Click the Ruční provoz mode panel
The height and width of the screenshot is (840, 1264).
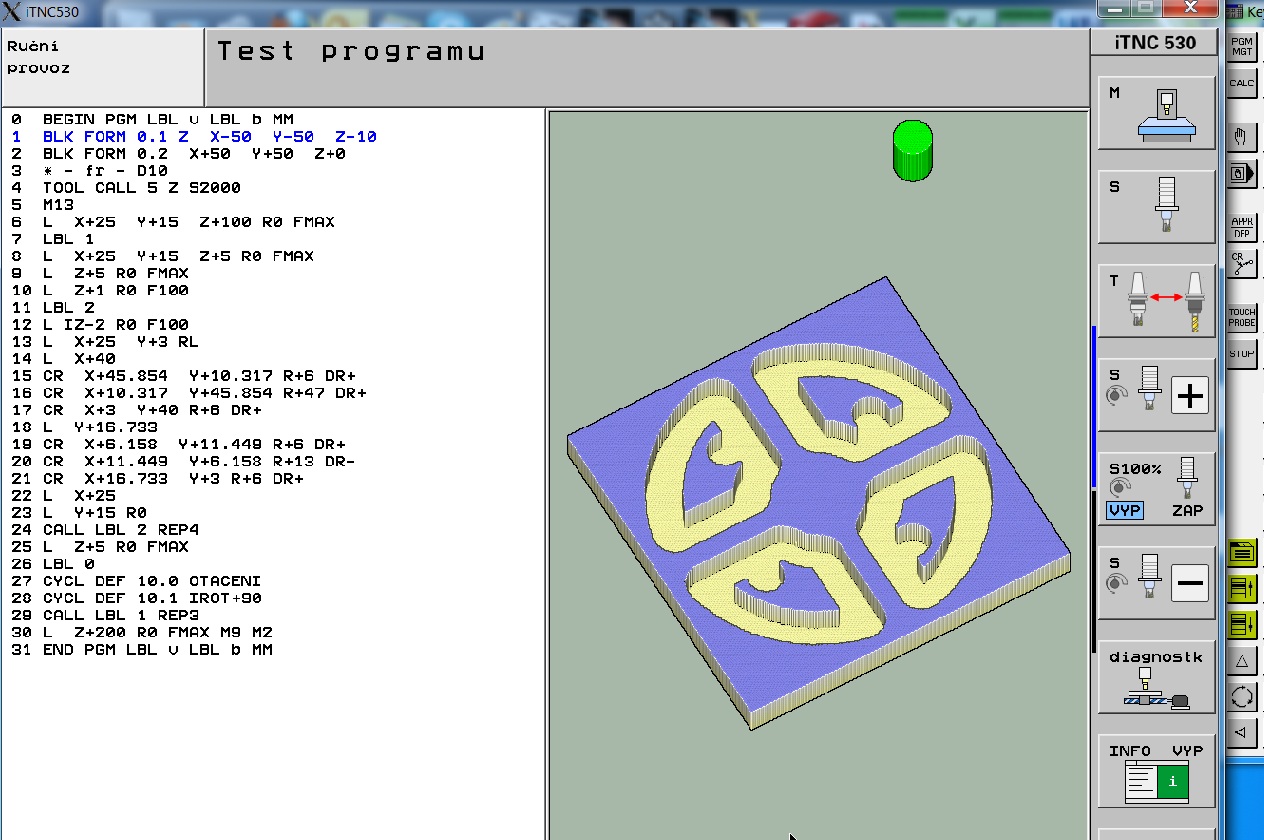coord(102,67)
